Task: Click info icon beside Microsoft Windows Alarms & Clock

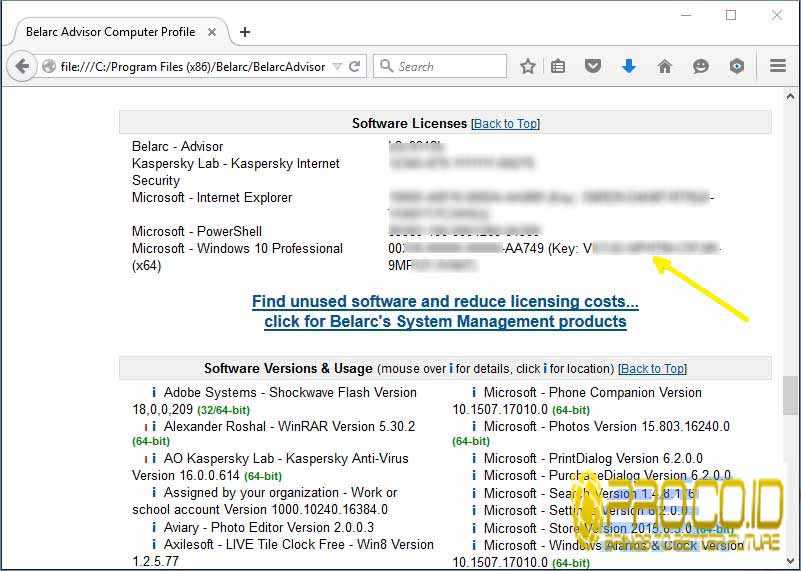Action: click(474, 545)
